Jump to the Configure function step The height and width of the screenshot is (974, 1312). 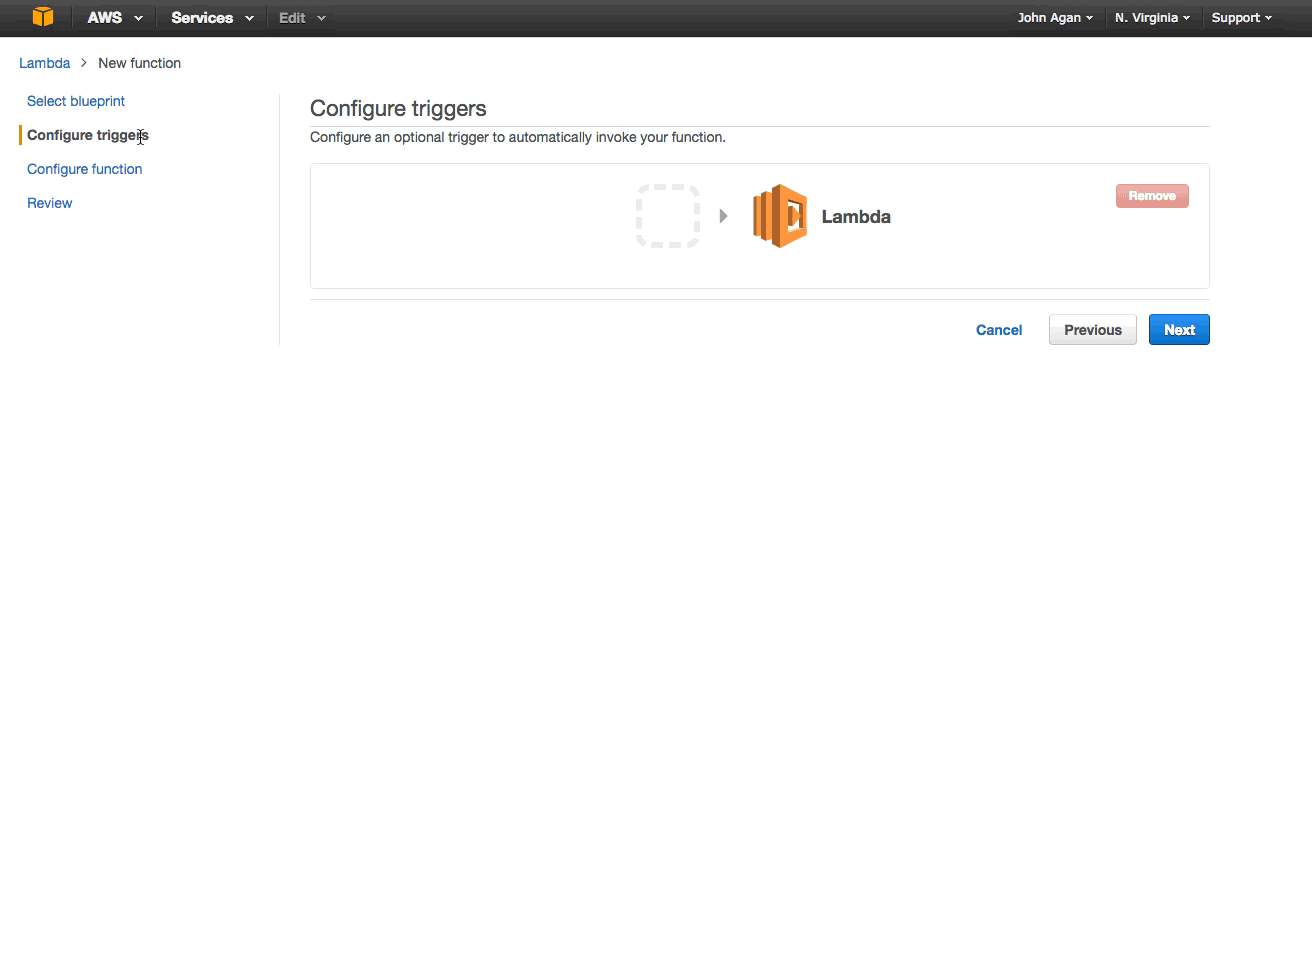click(x=85, y=169)
